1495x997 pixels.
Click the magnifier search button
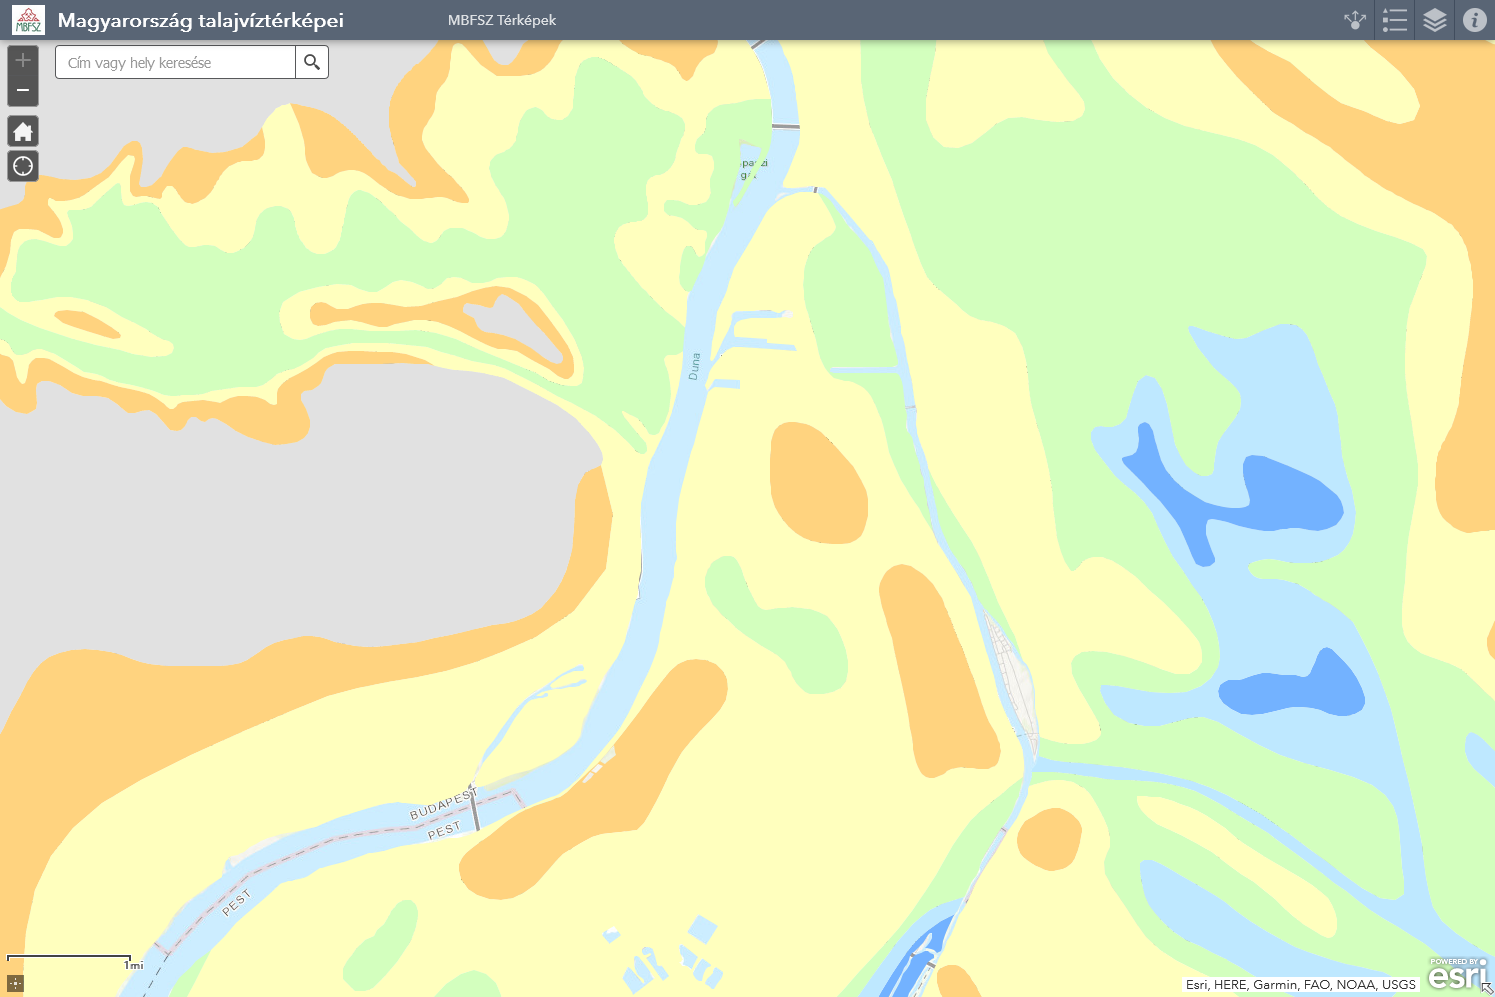point(312,62)
